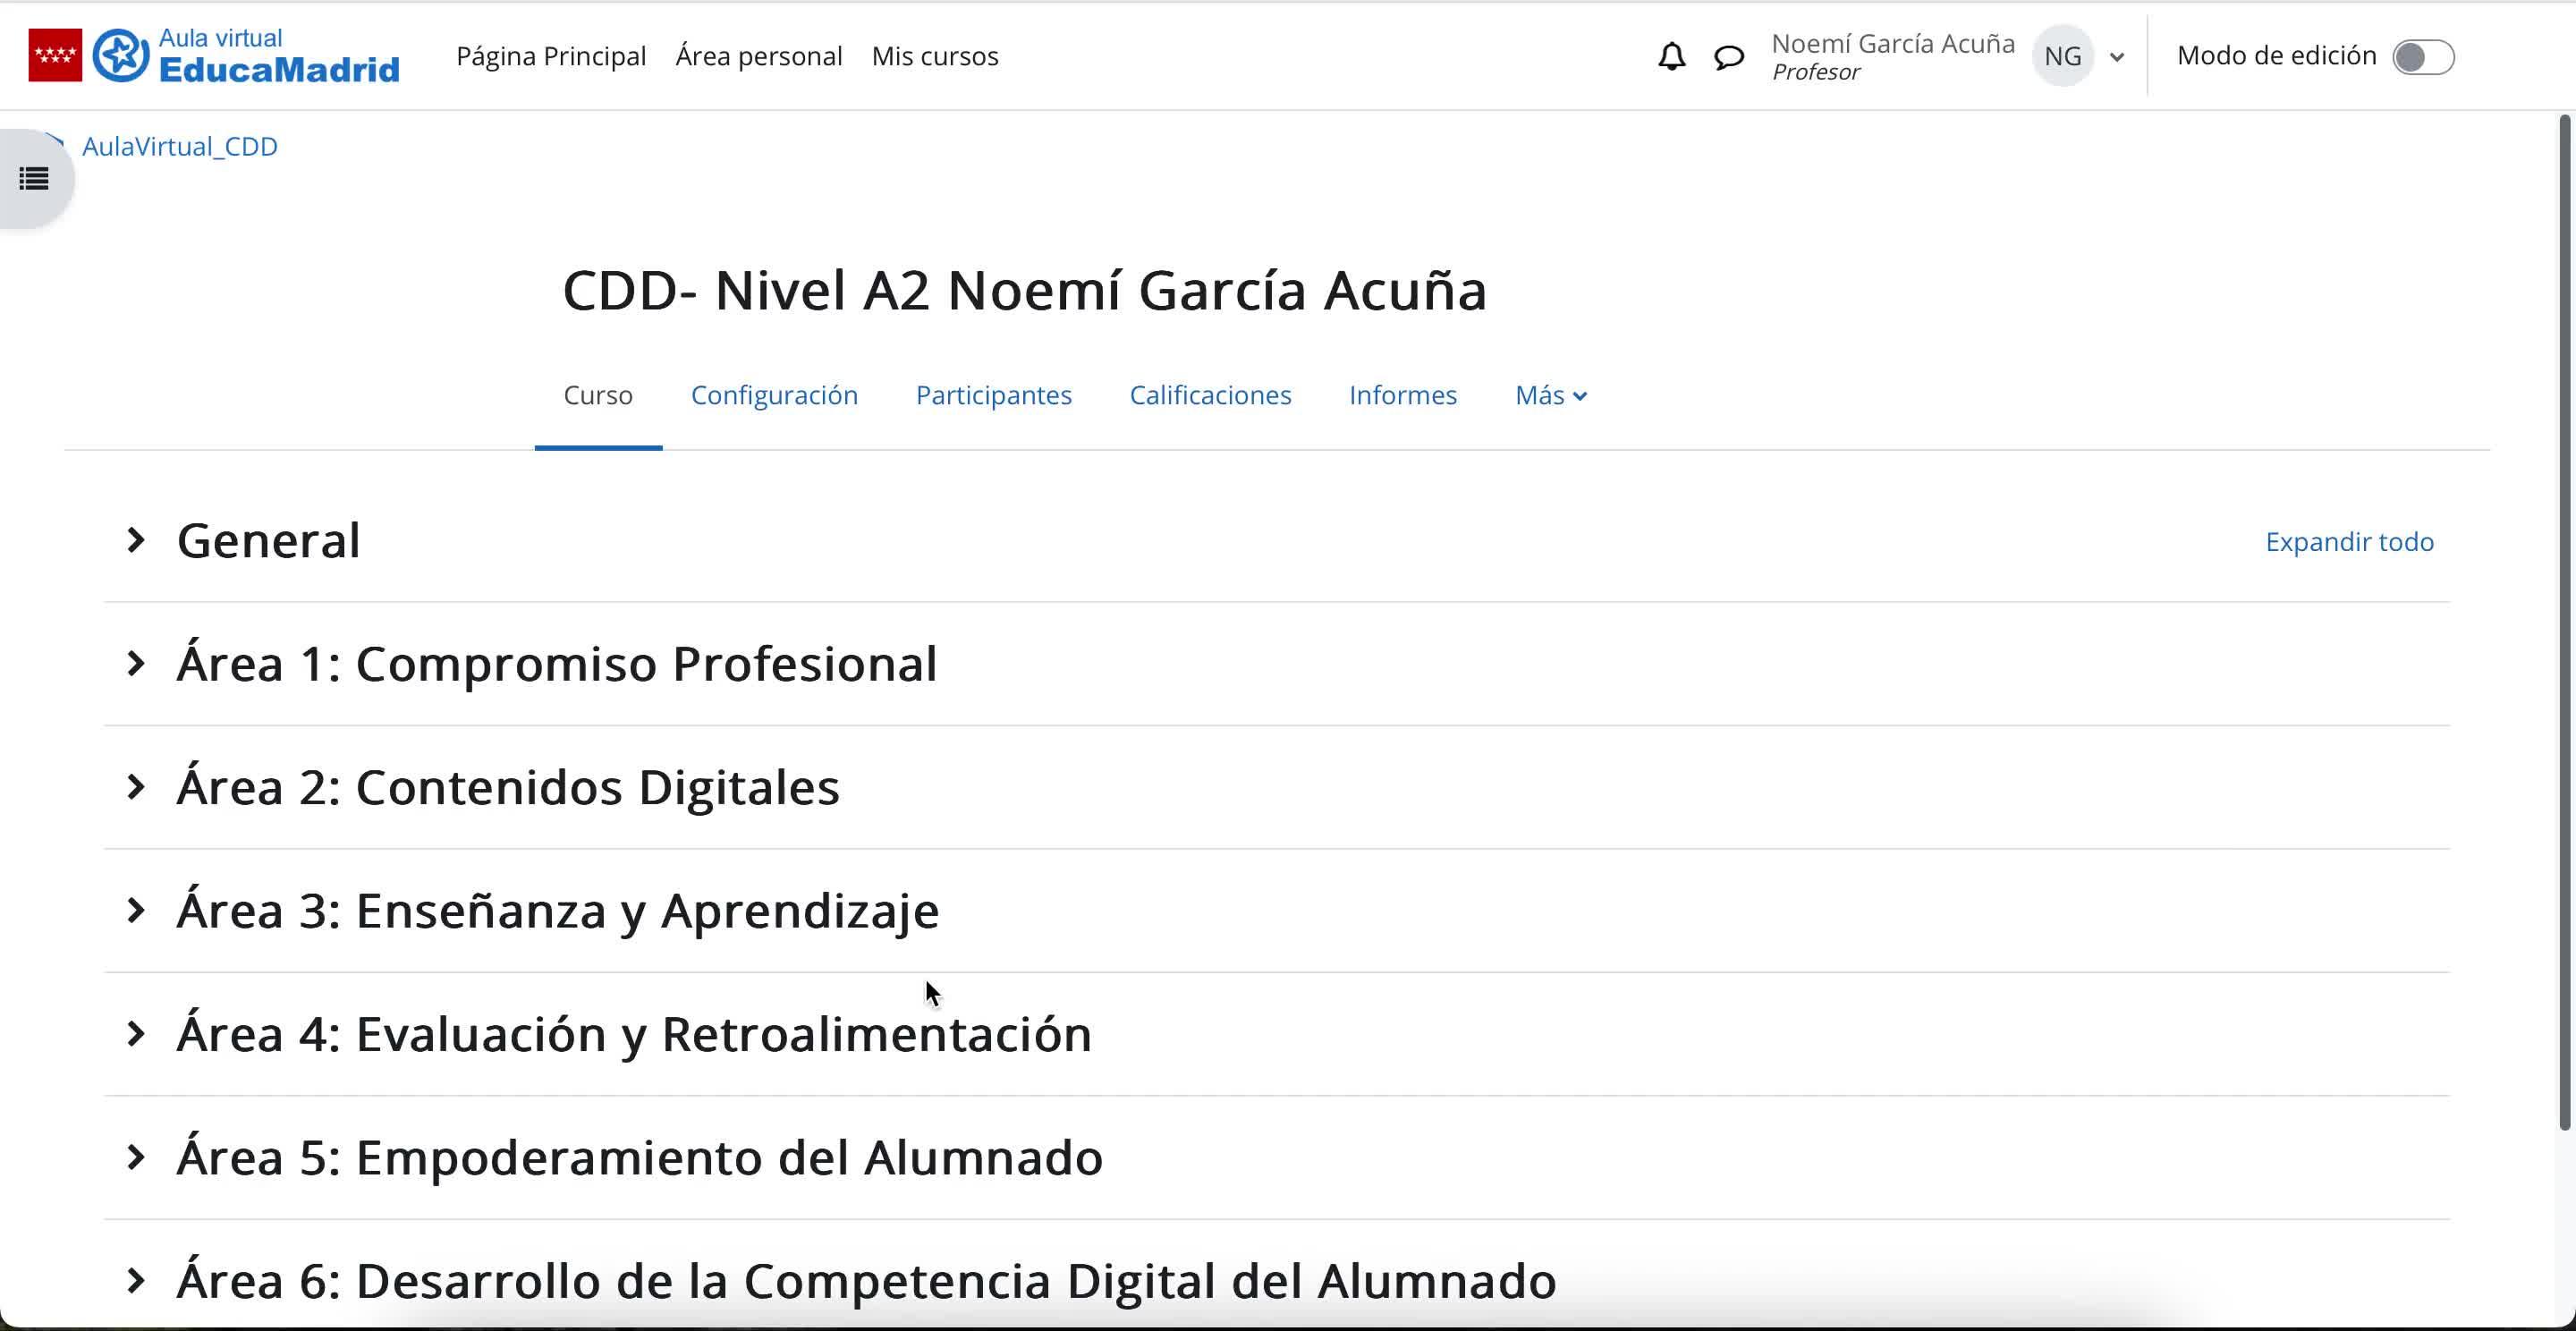Open the course index drawer icon
This screenshot has height=1331, width=2576.
click(x=34, y=179)
